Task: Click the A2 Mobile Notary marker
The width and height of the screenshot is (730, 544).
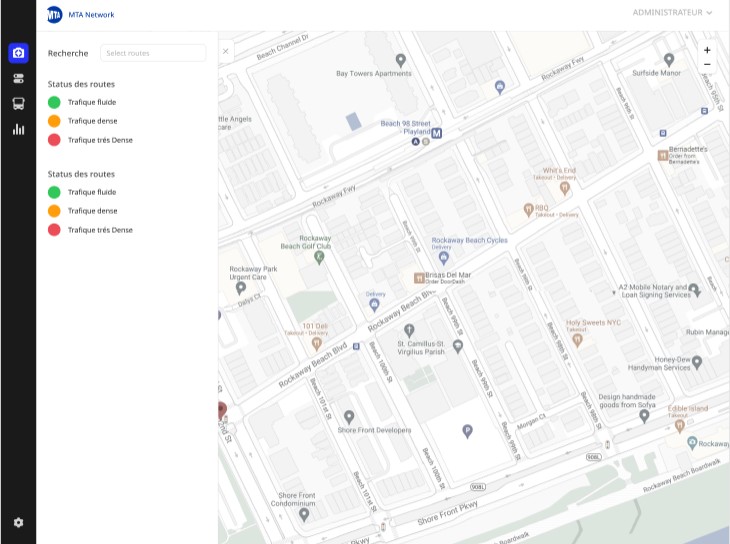Action: [x=694, y=290]
